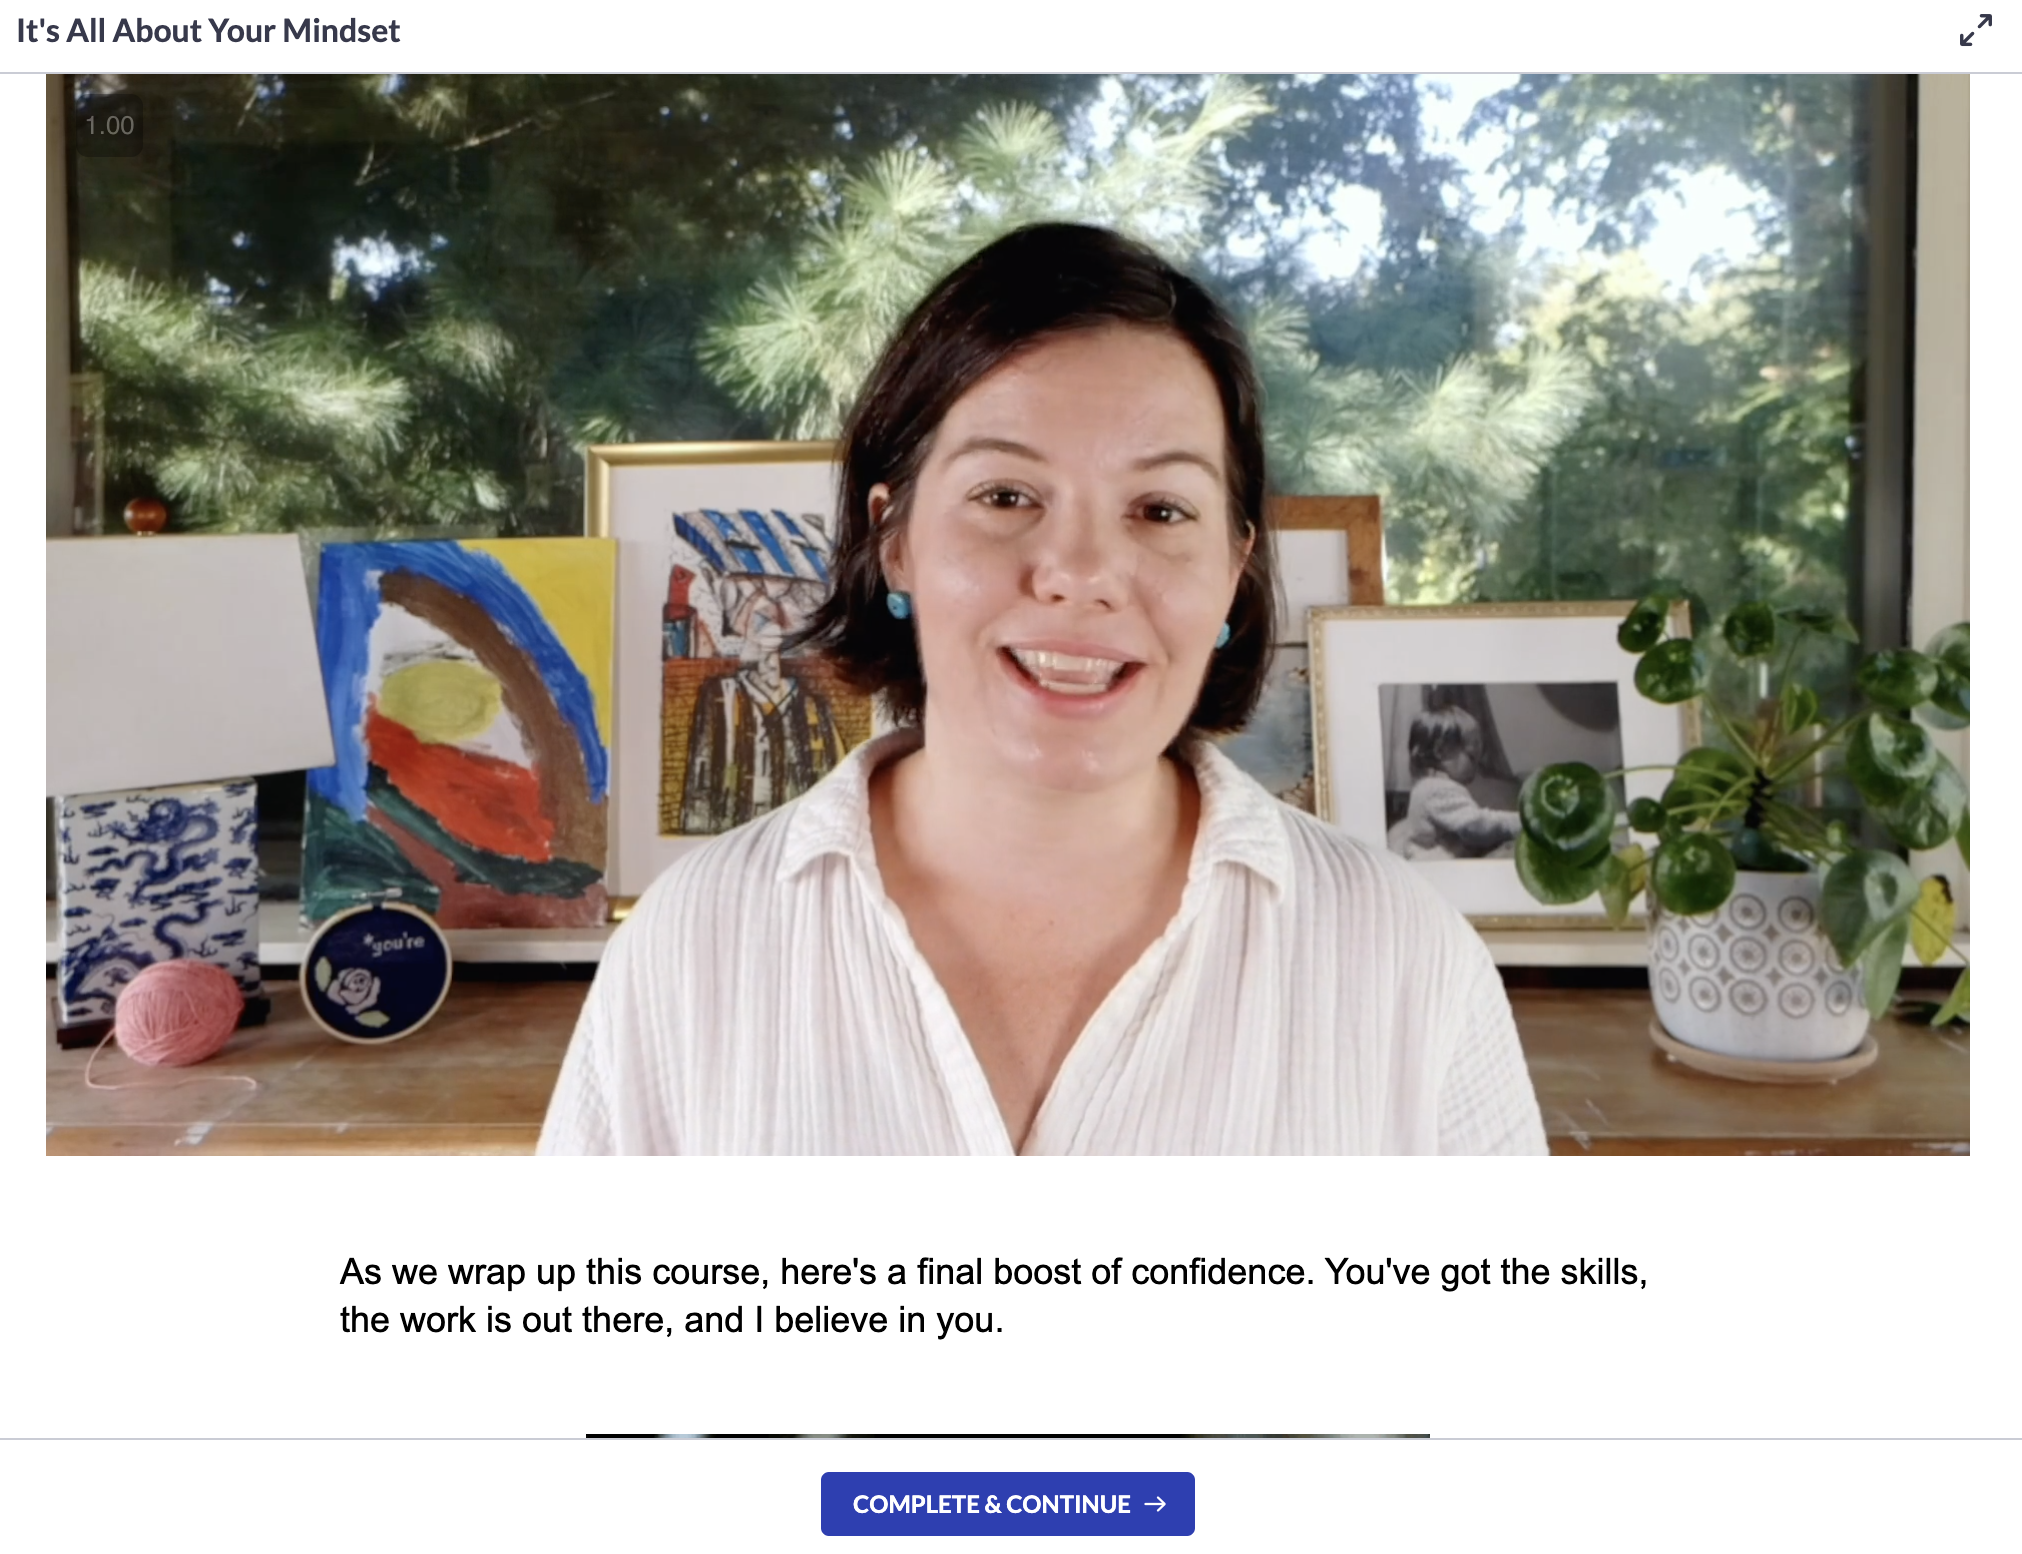Click the 1.00 playback speed badge
Screen dimensions: 2022x1554
pyautogui.click(x=109, y=125)
